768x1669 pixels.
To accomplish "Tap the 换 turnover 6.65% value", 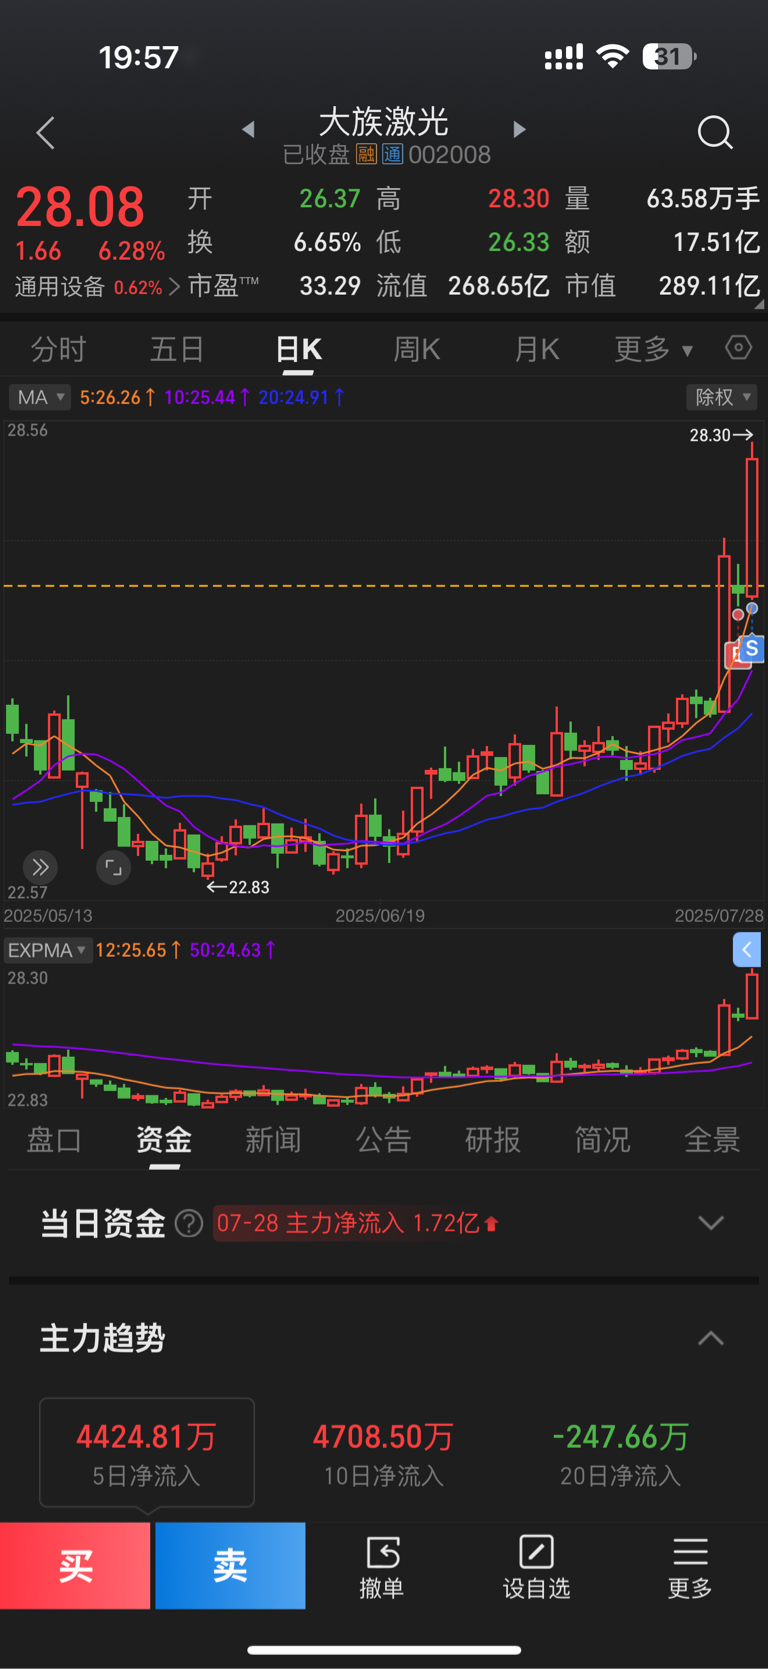I will pyautogui.click(x=327, y=242).
